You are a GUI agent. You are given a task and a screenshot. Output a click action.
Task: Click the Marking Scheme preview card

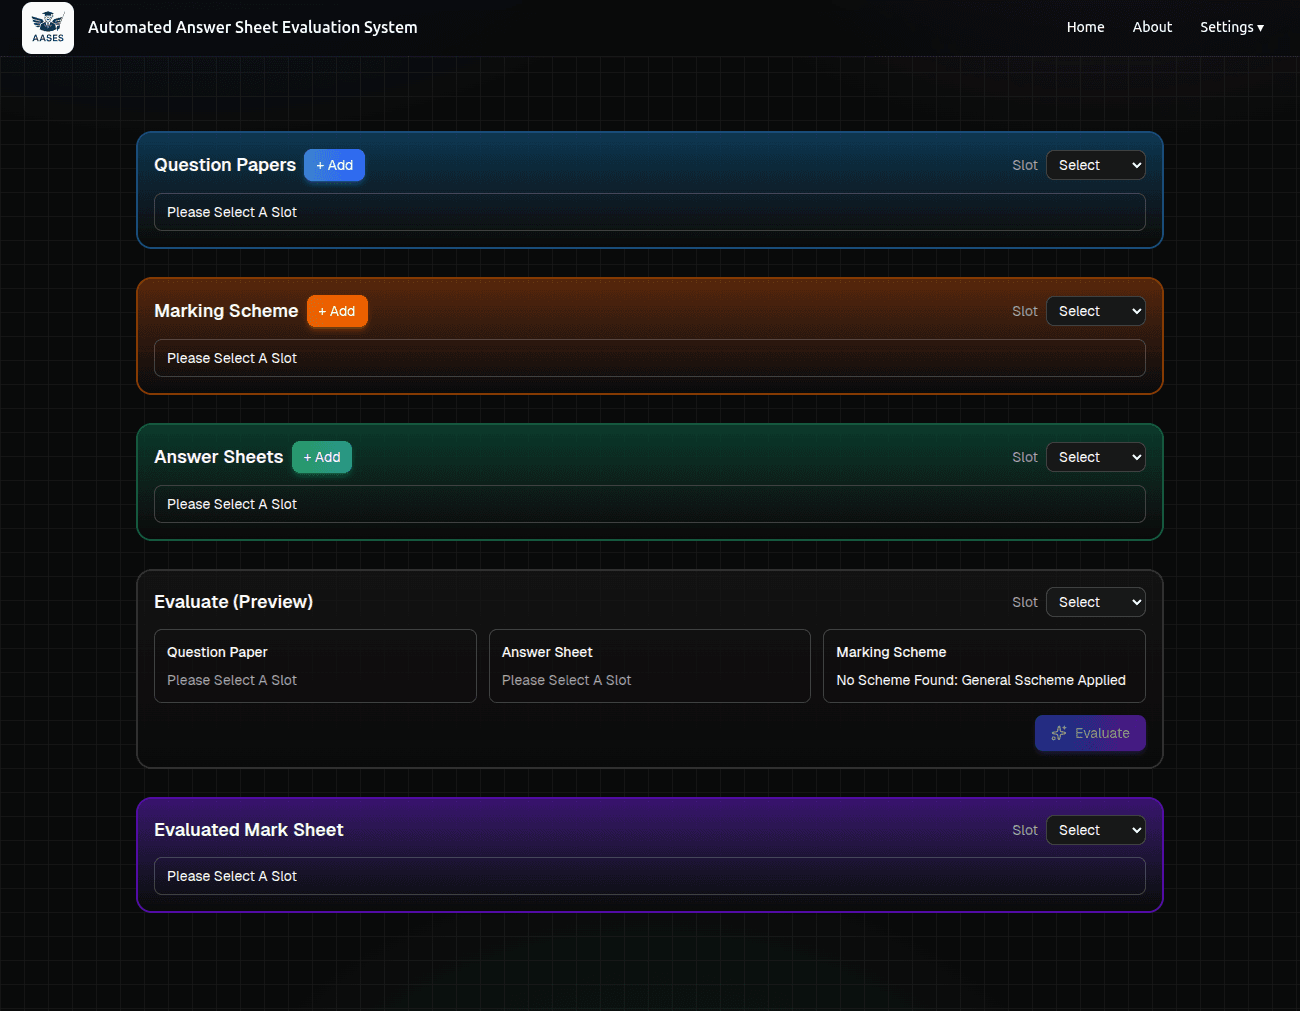coord(984,666)
